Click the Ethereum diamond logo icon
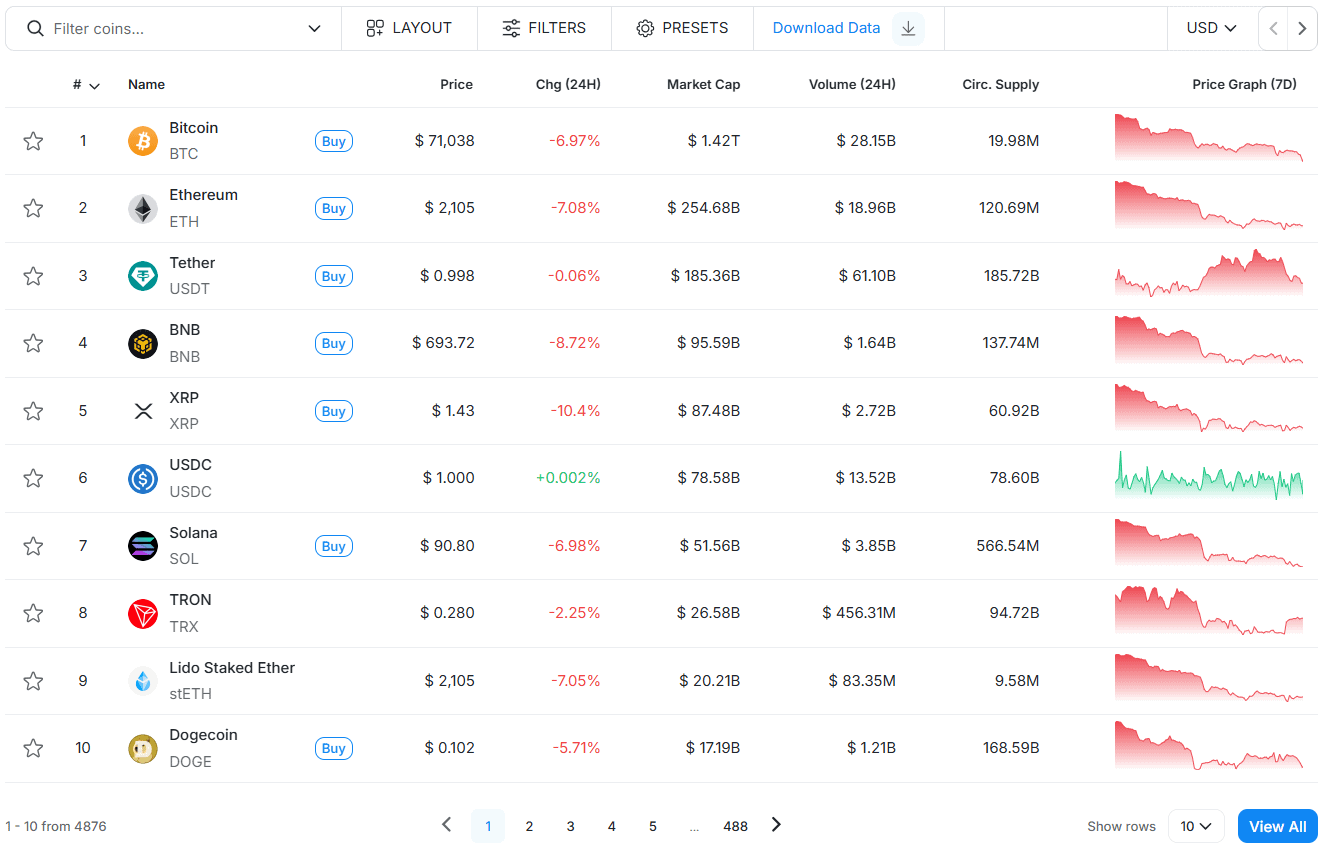This screenshot has width=1331, height=857. click(143, 209)
